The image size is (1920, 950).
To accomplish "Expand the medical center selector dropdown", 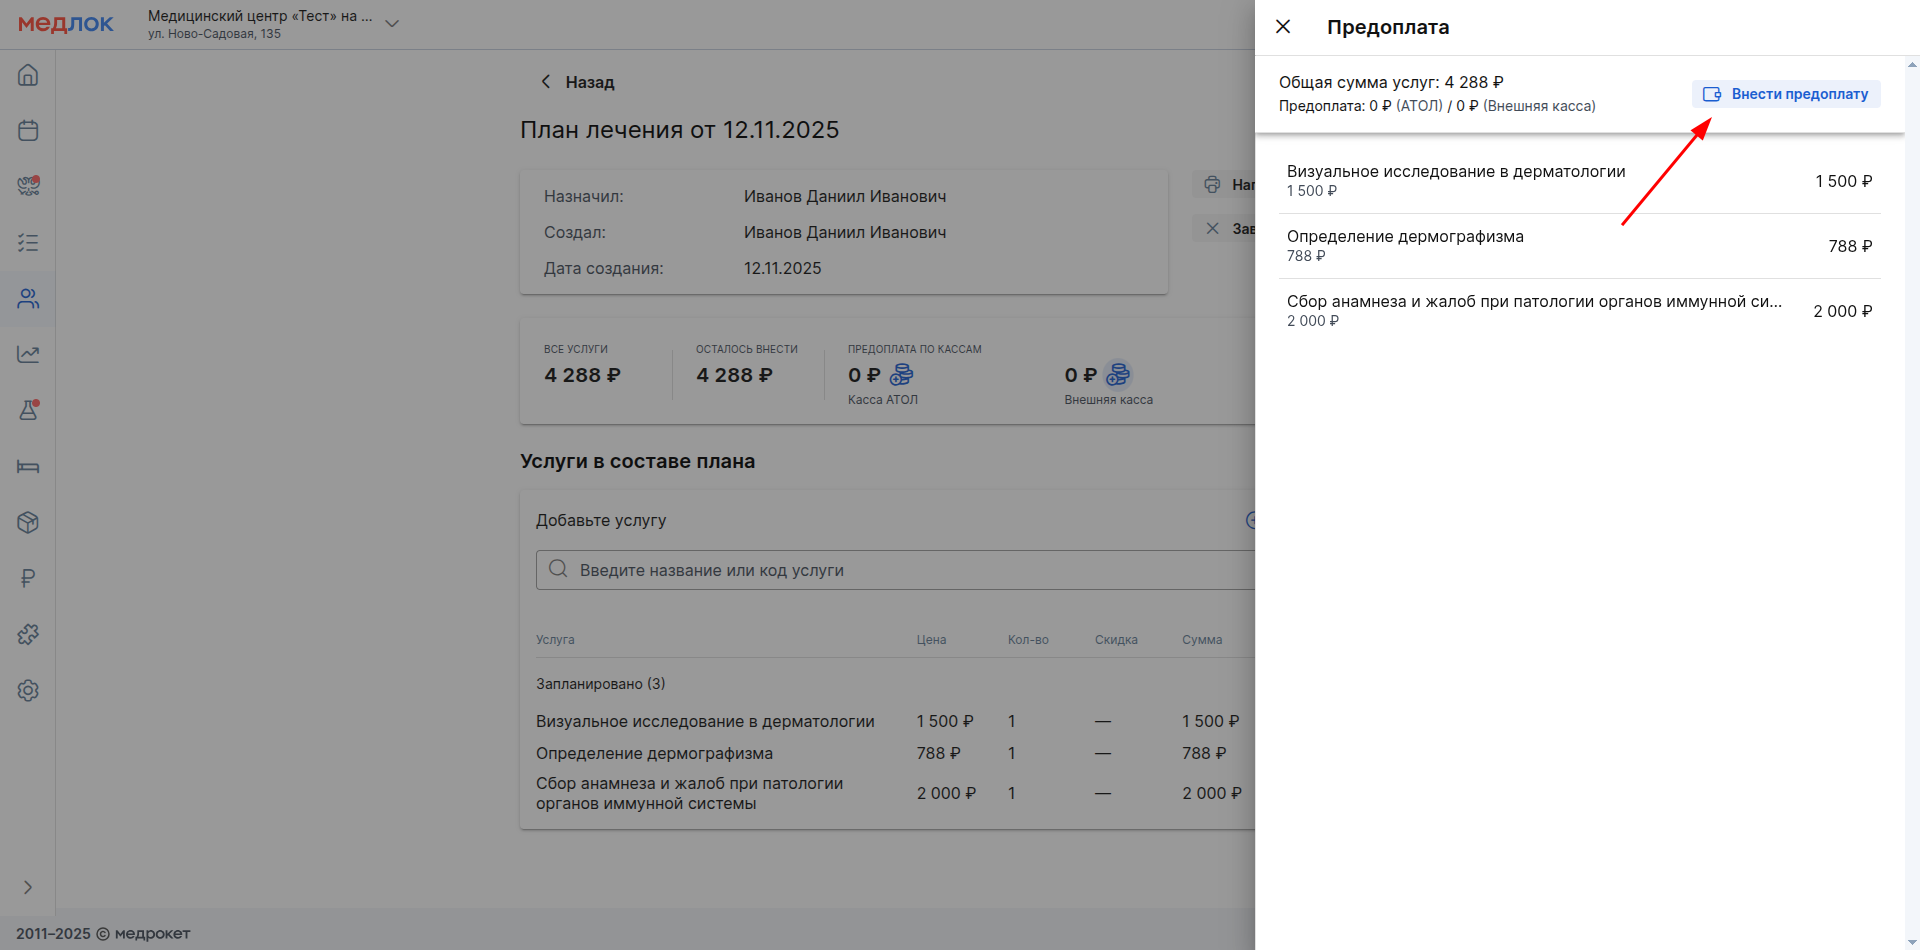I will tap(392, 24).
